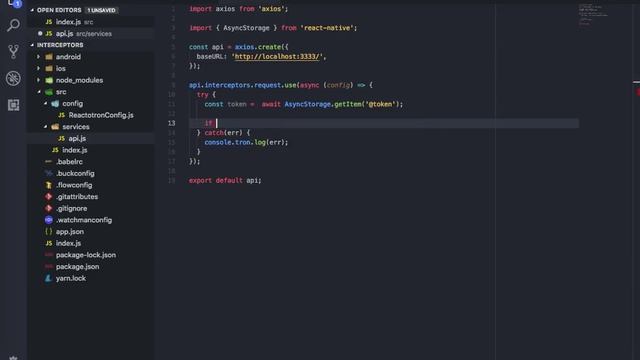Open the .flowconfig file
Image resolution: width=640 pixels, height=360 pixels.
pos(74,185)
